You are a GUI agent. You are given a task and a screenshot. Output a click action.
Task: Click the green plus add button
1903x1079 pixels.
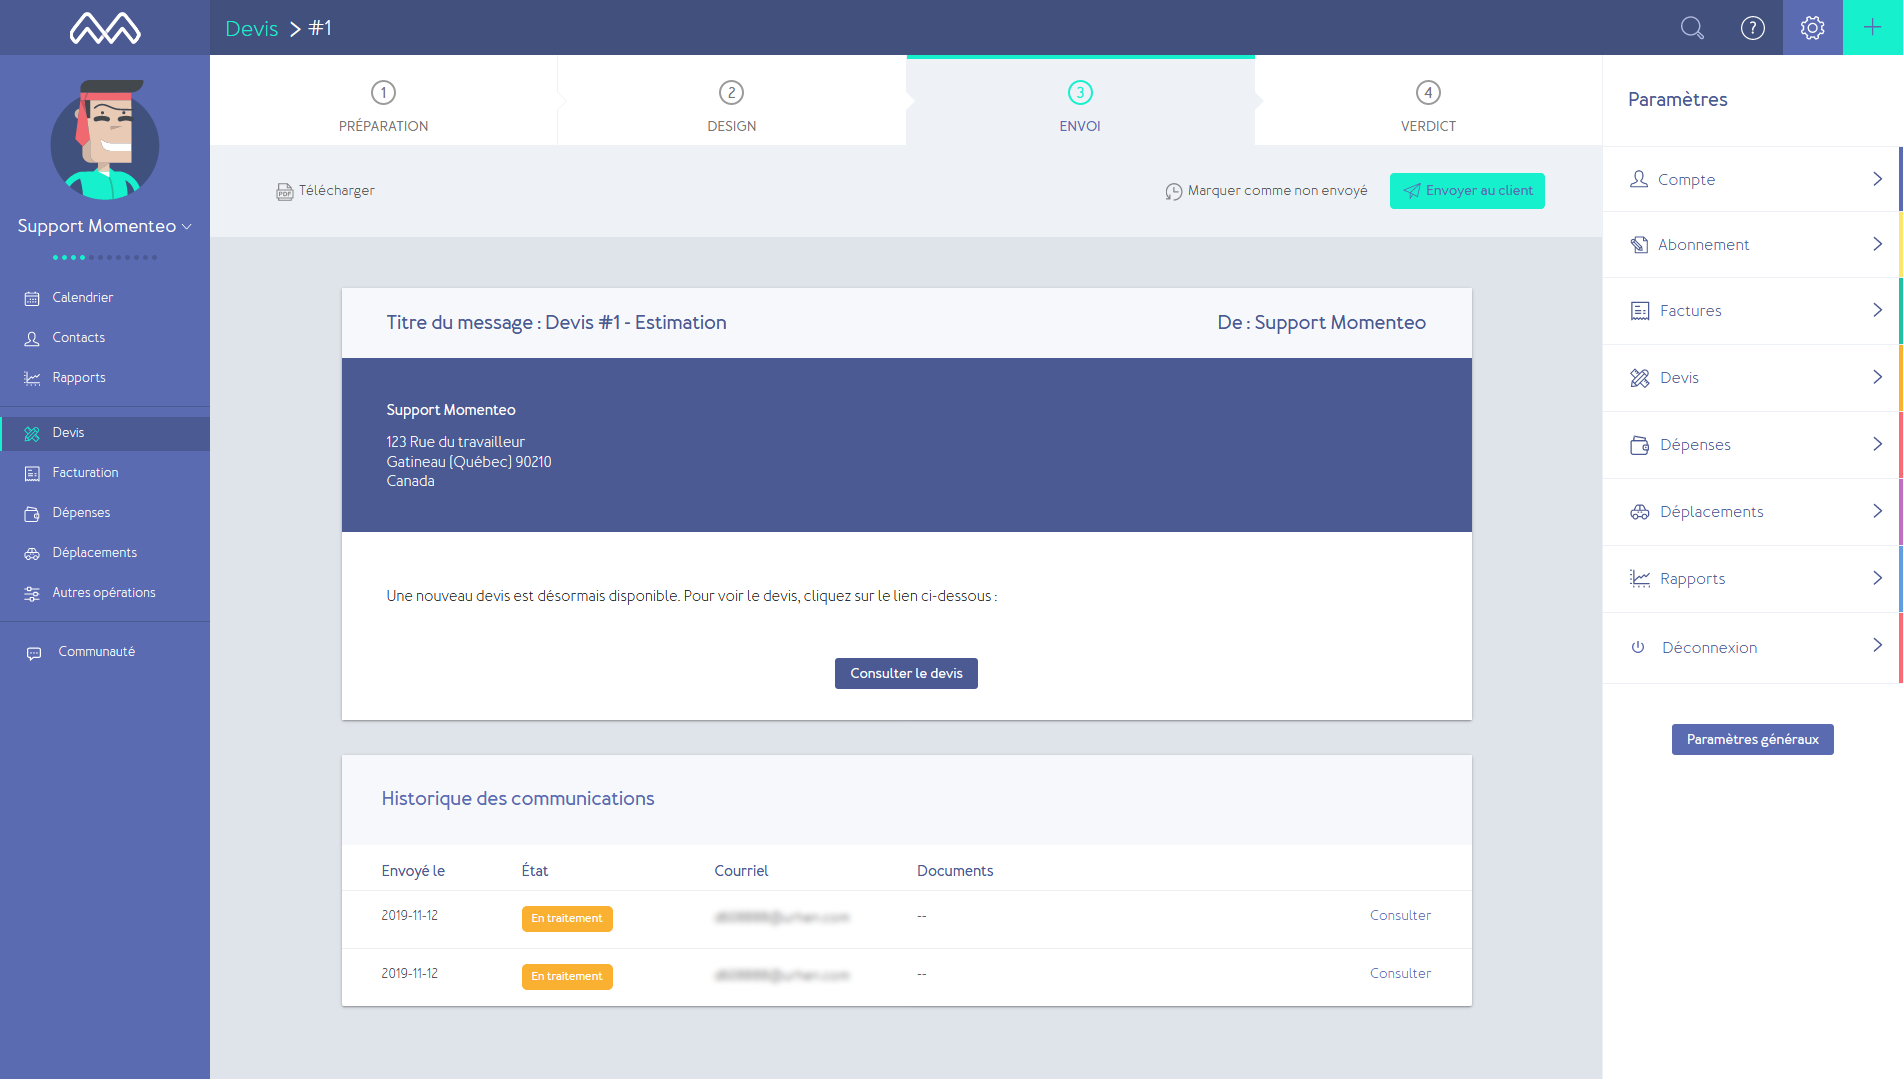pos(1873,28)
